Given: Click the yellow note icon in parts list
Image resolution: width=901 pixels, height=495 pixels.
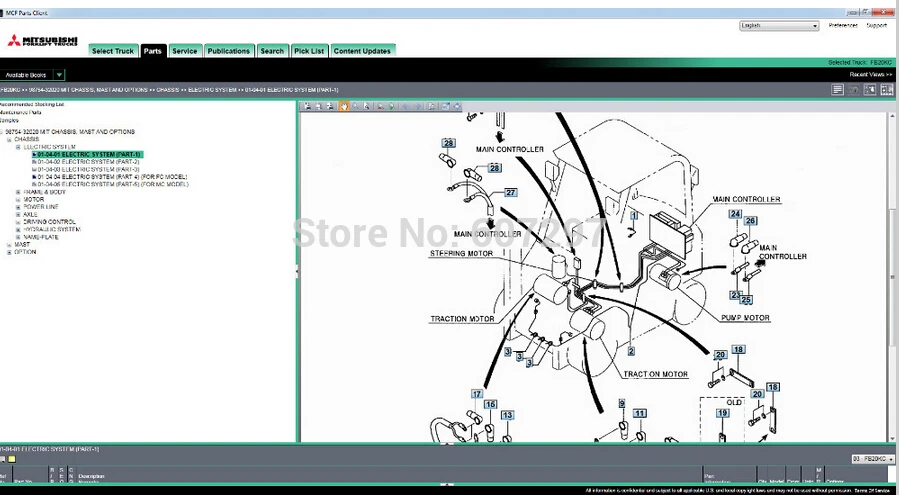Looking at the screenshot, I should tap(11, 459).
